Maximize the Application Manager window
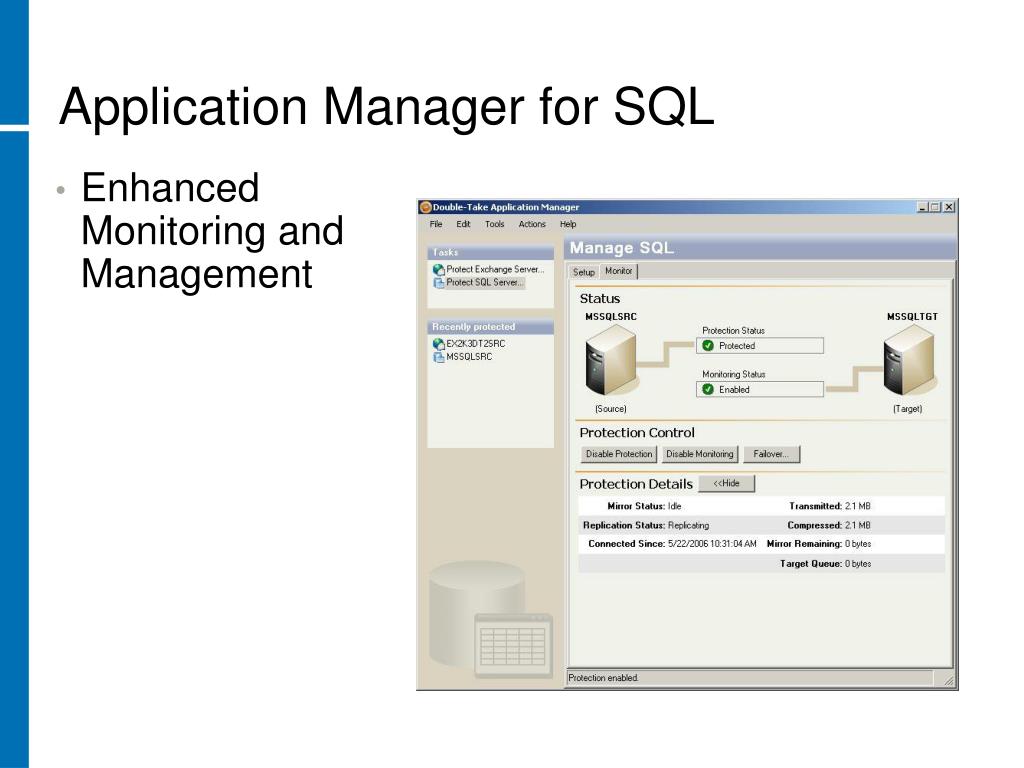Viewport: 1024px width, 768px height. pos(935,207)
